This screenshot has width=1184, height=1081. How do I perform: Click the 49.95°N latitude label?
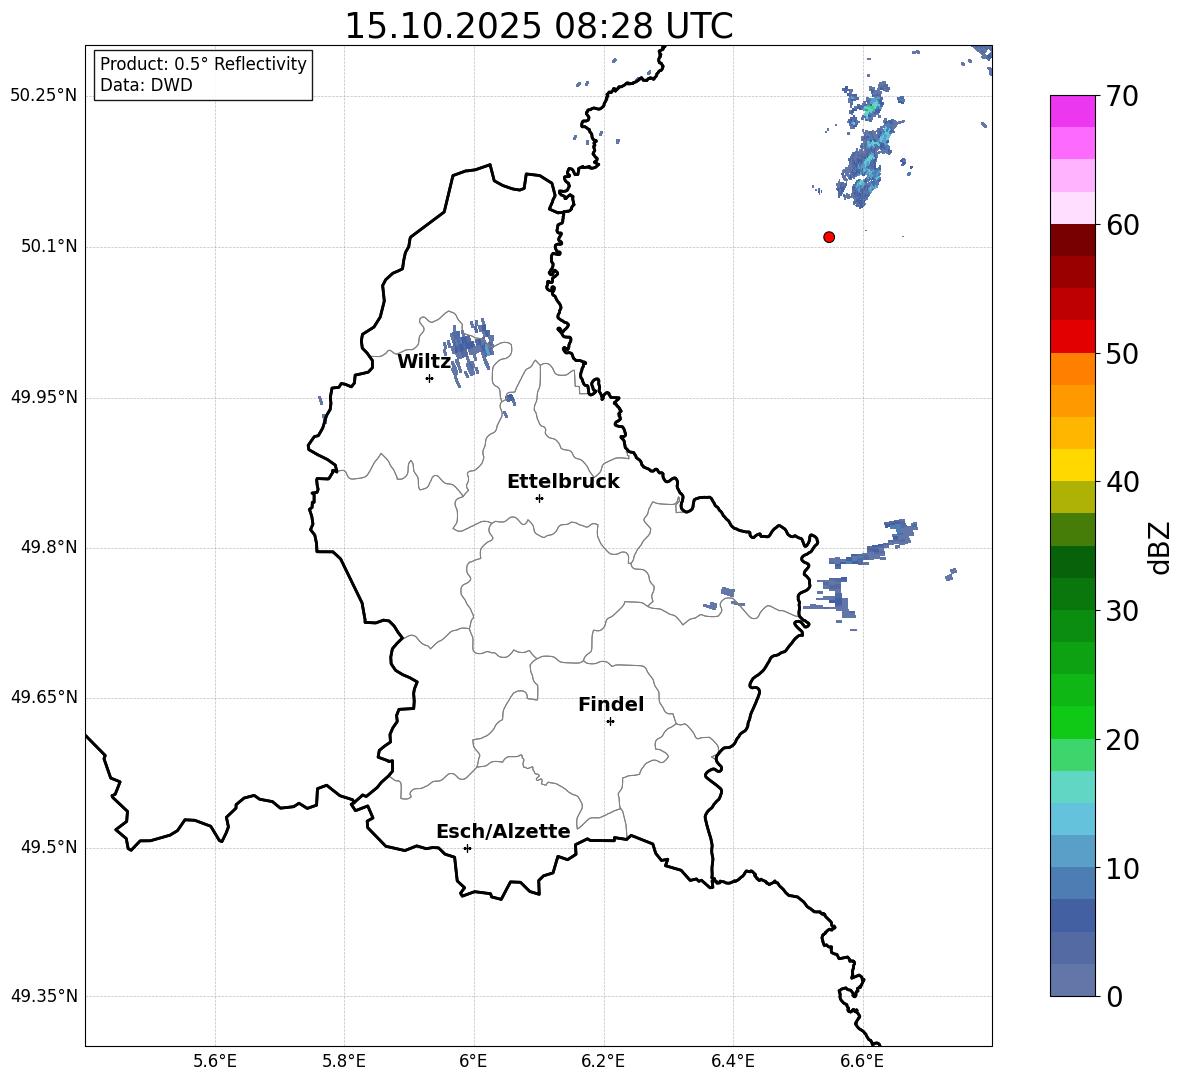(x=44, y=397)
